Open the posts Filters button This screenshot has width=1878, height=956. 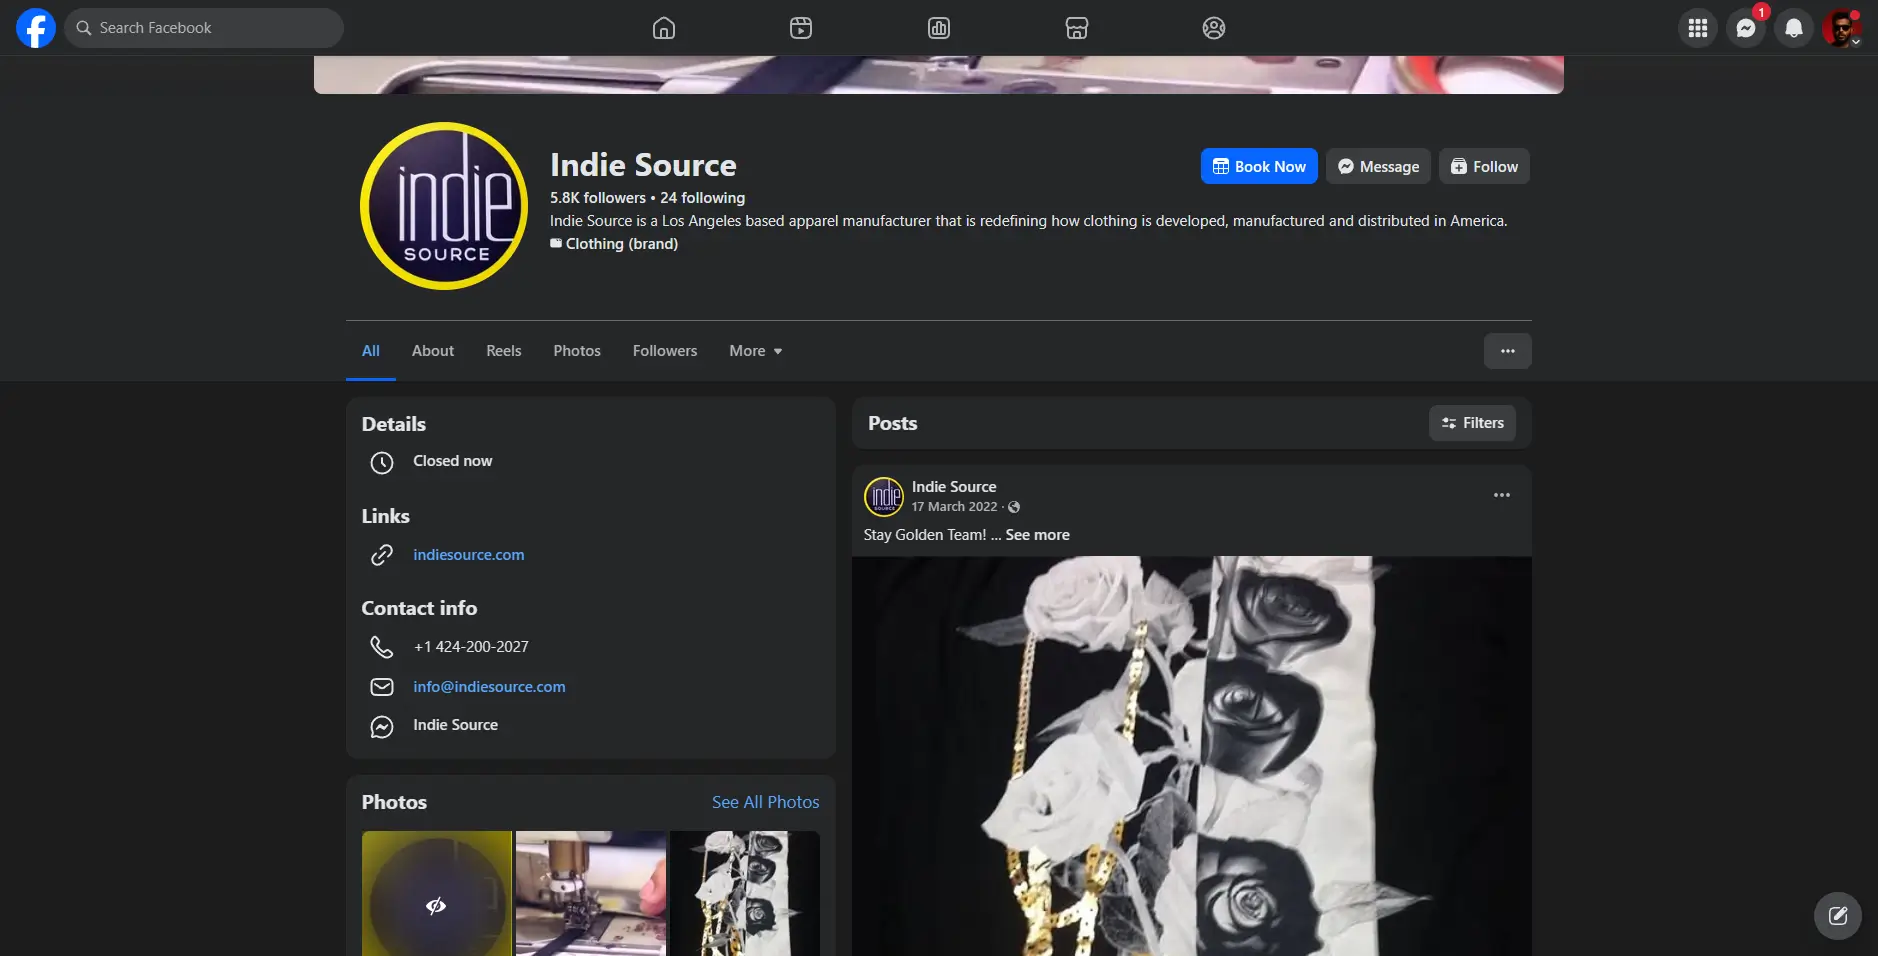tap(1472, 423)
